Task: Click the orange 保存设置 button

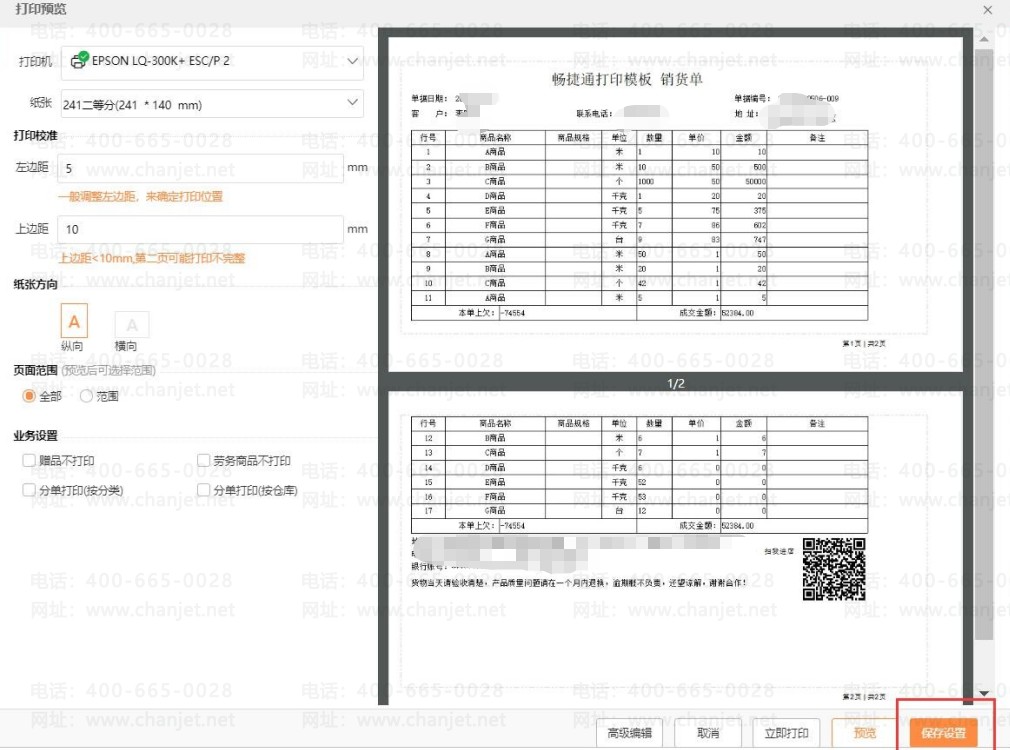Action: (944, 733)
